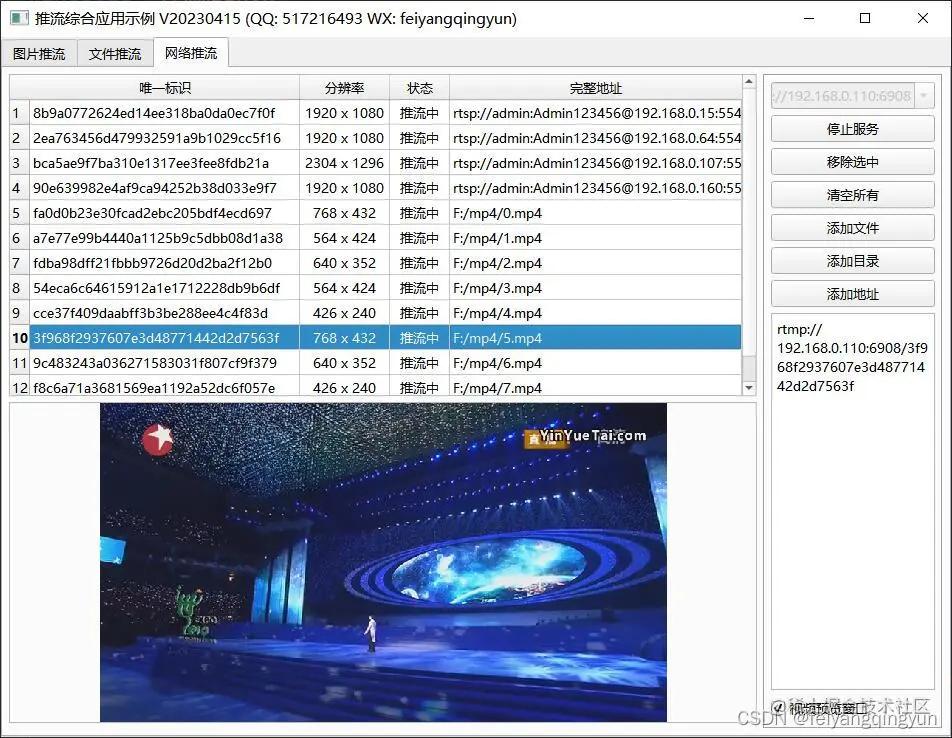Open the server address dropdown arrow
Image resolution: width=952 pixels, height=738 pixels.
click(x=923, y=95)
